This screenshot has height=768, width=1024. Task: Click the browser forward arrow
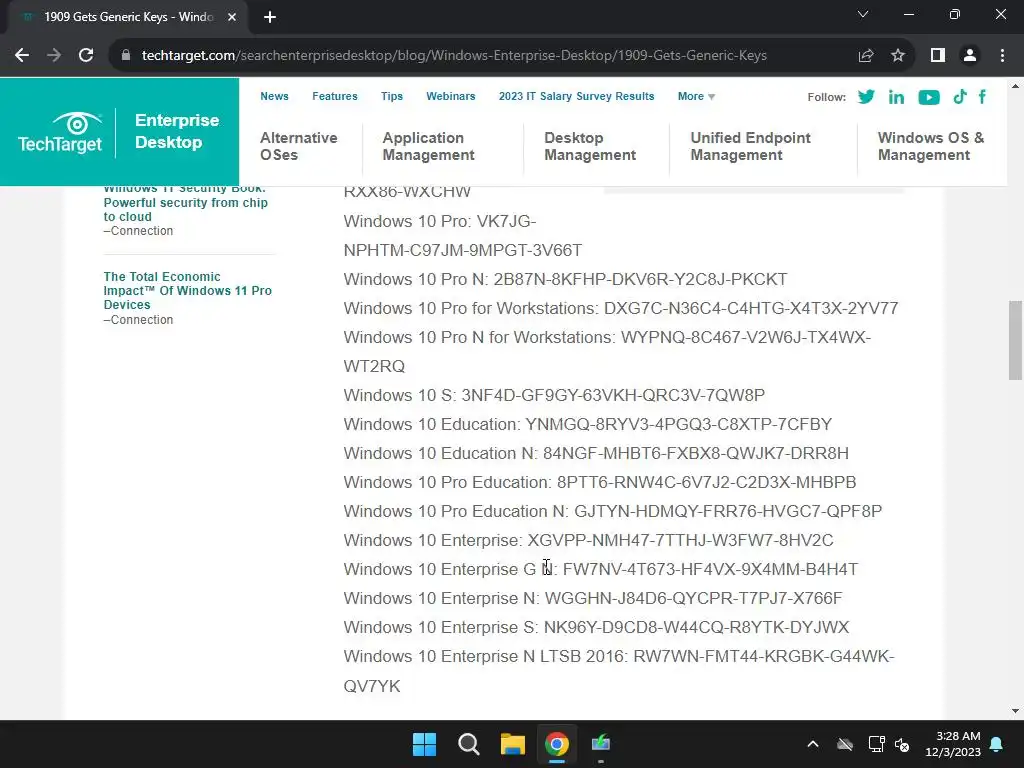[54, 56]
